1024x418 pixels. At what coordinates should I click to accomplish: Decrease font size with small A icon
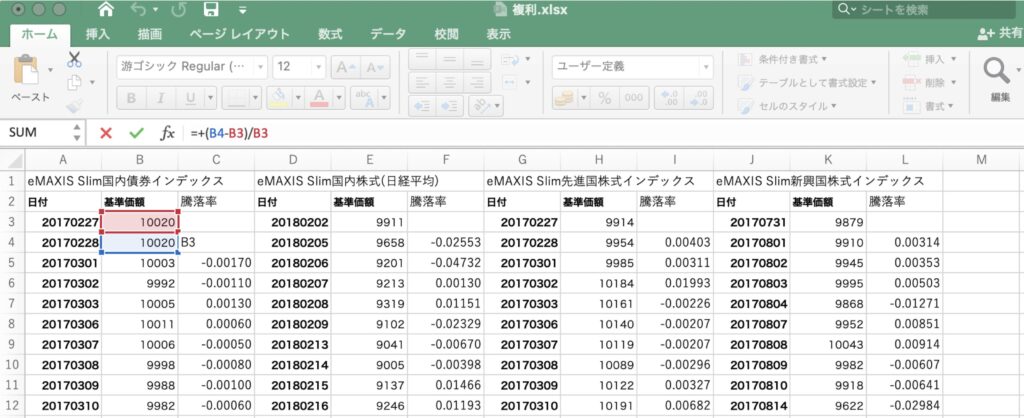point(374,67)
